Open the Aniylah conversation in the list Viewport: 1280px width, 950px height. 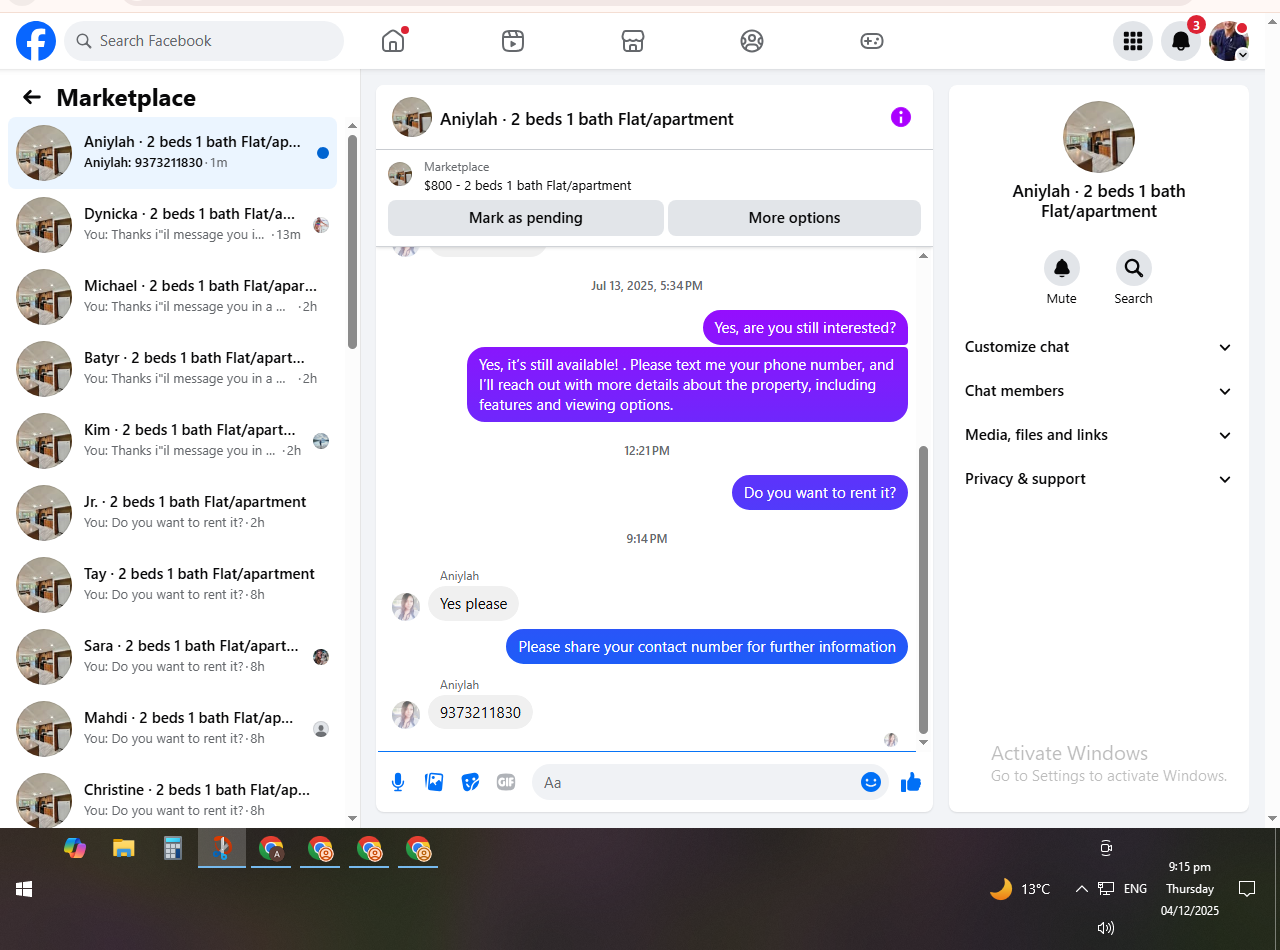click(173, 153)
